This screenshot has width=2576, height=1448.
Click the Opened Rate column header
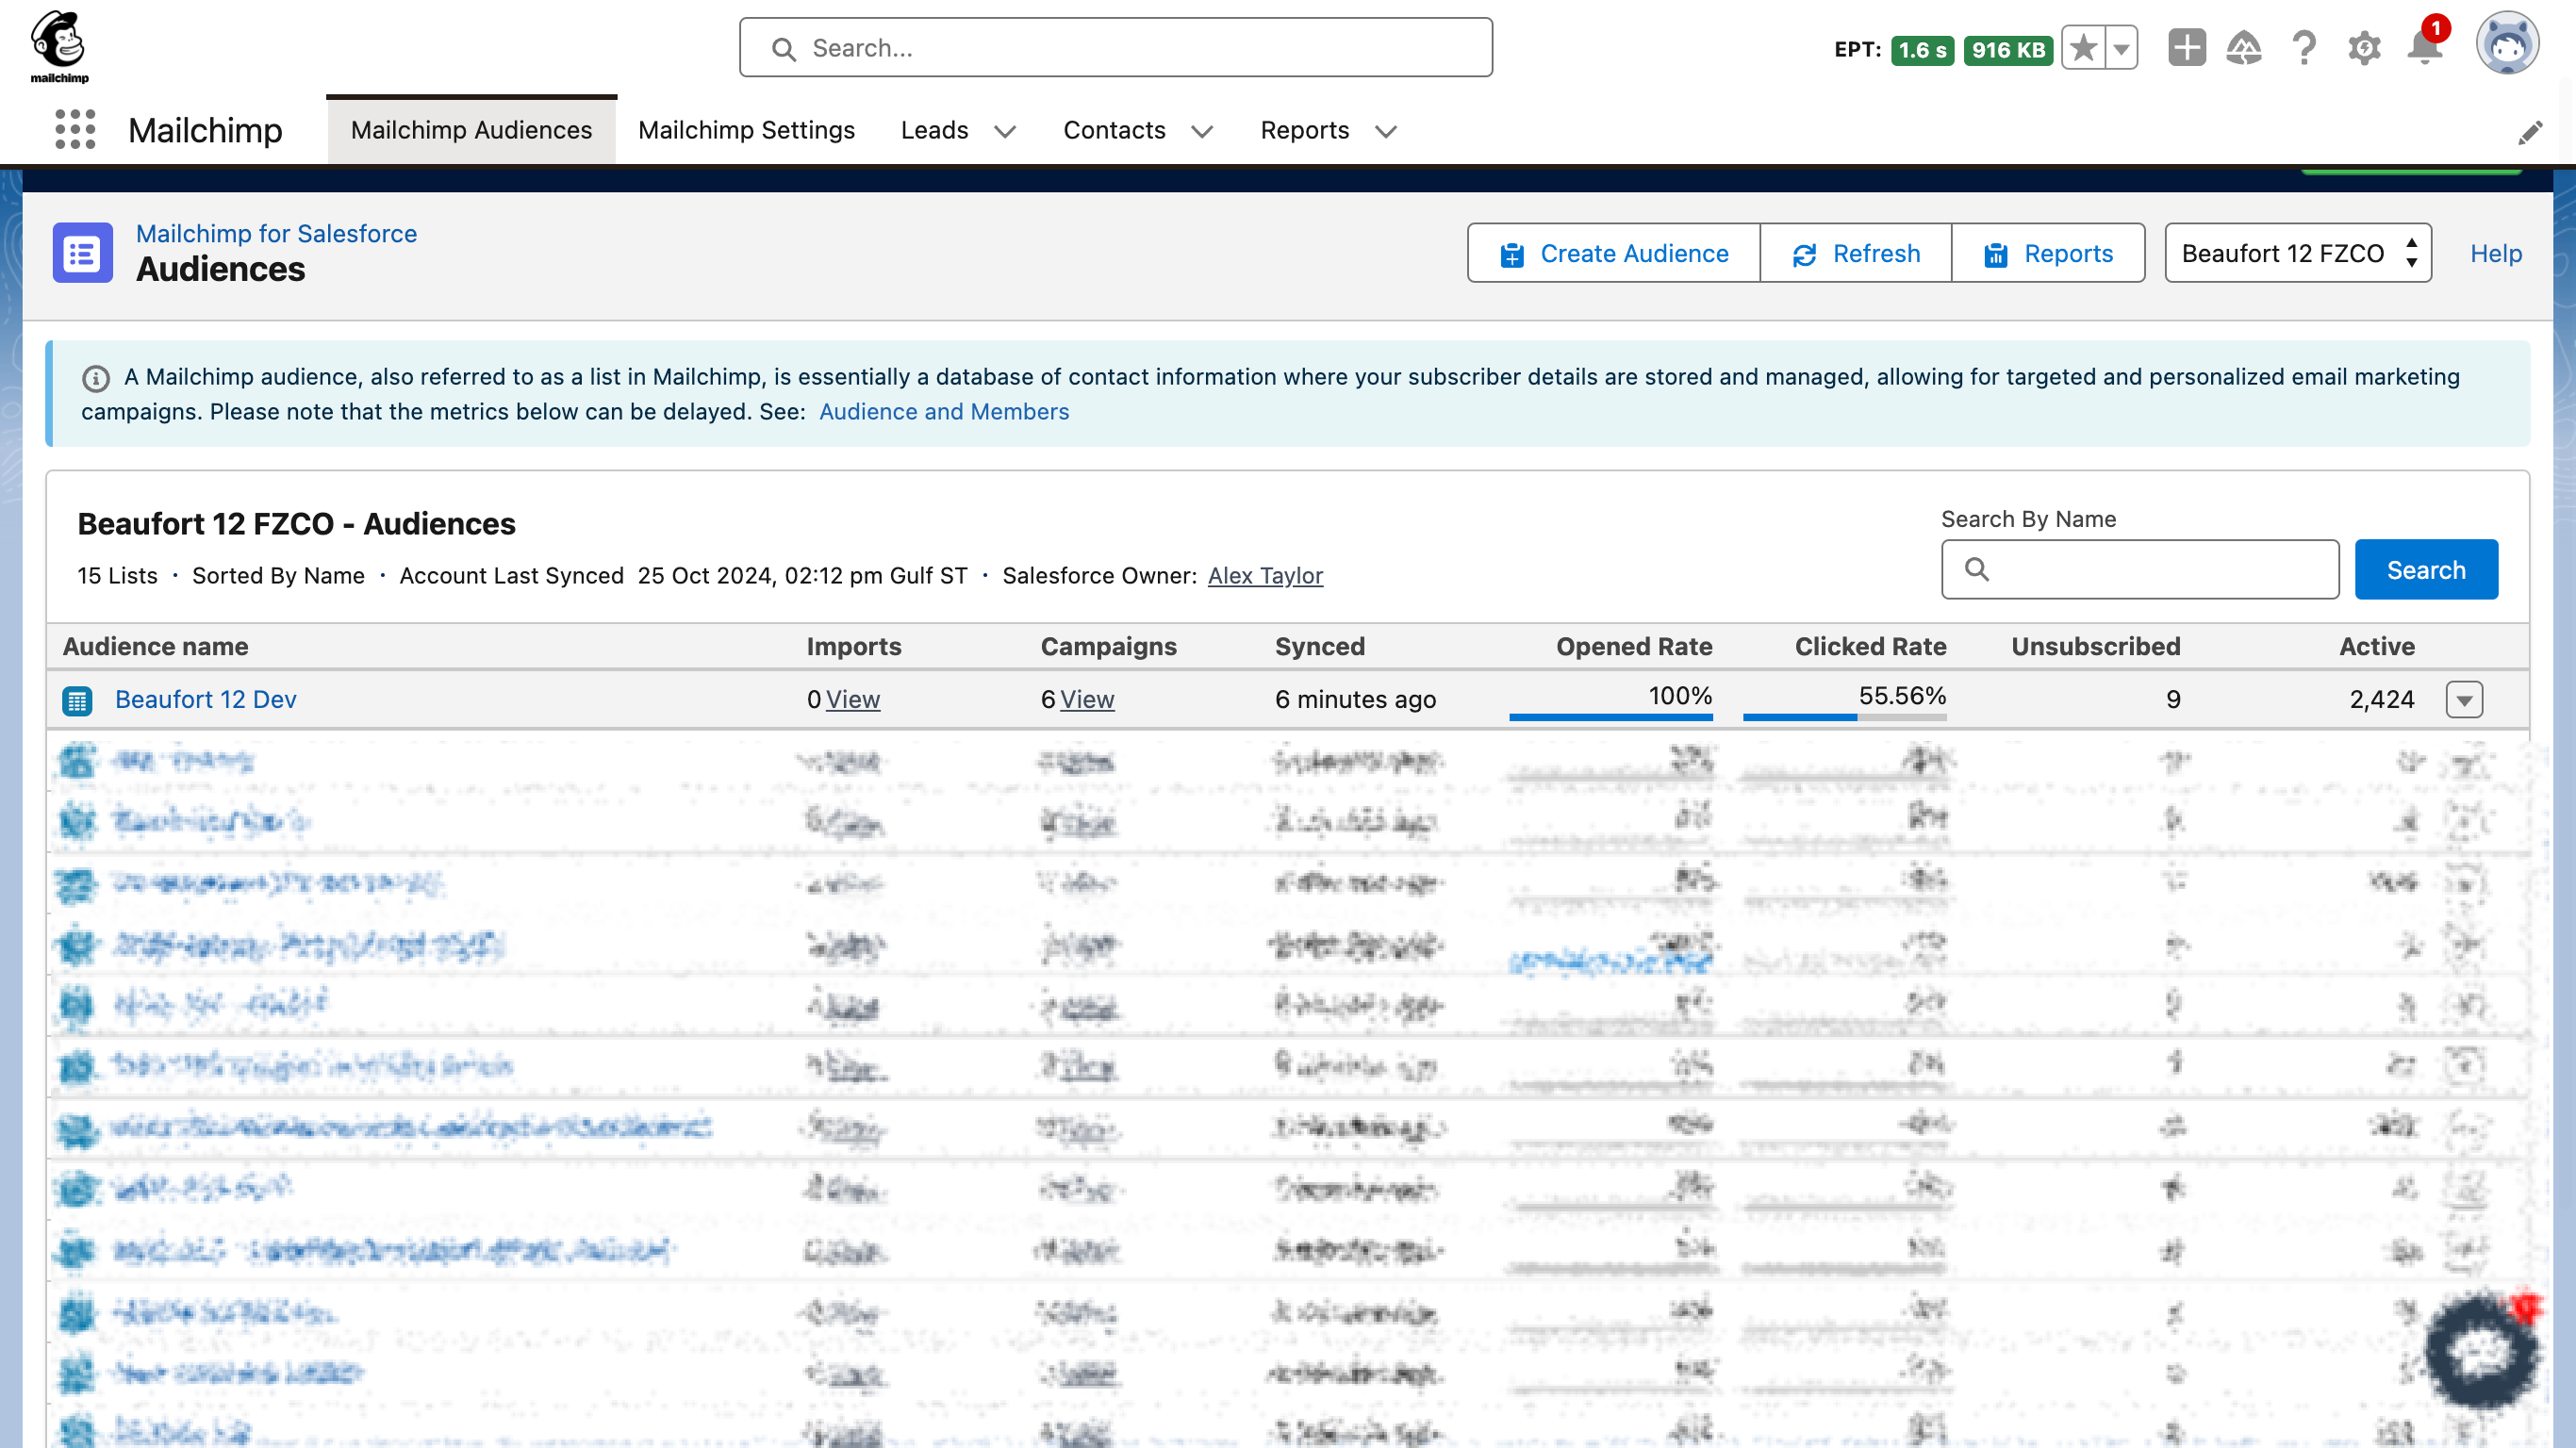(x=1634, y=646)
